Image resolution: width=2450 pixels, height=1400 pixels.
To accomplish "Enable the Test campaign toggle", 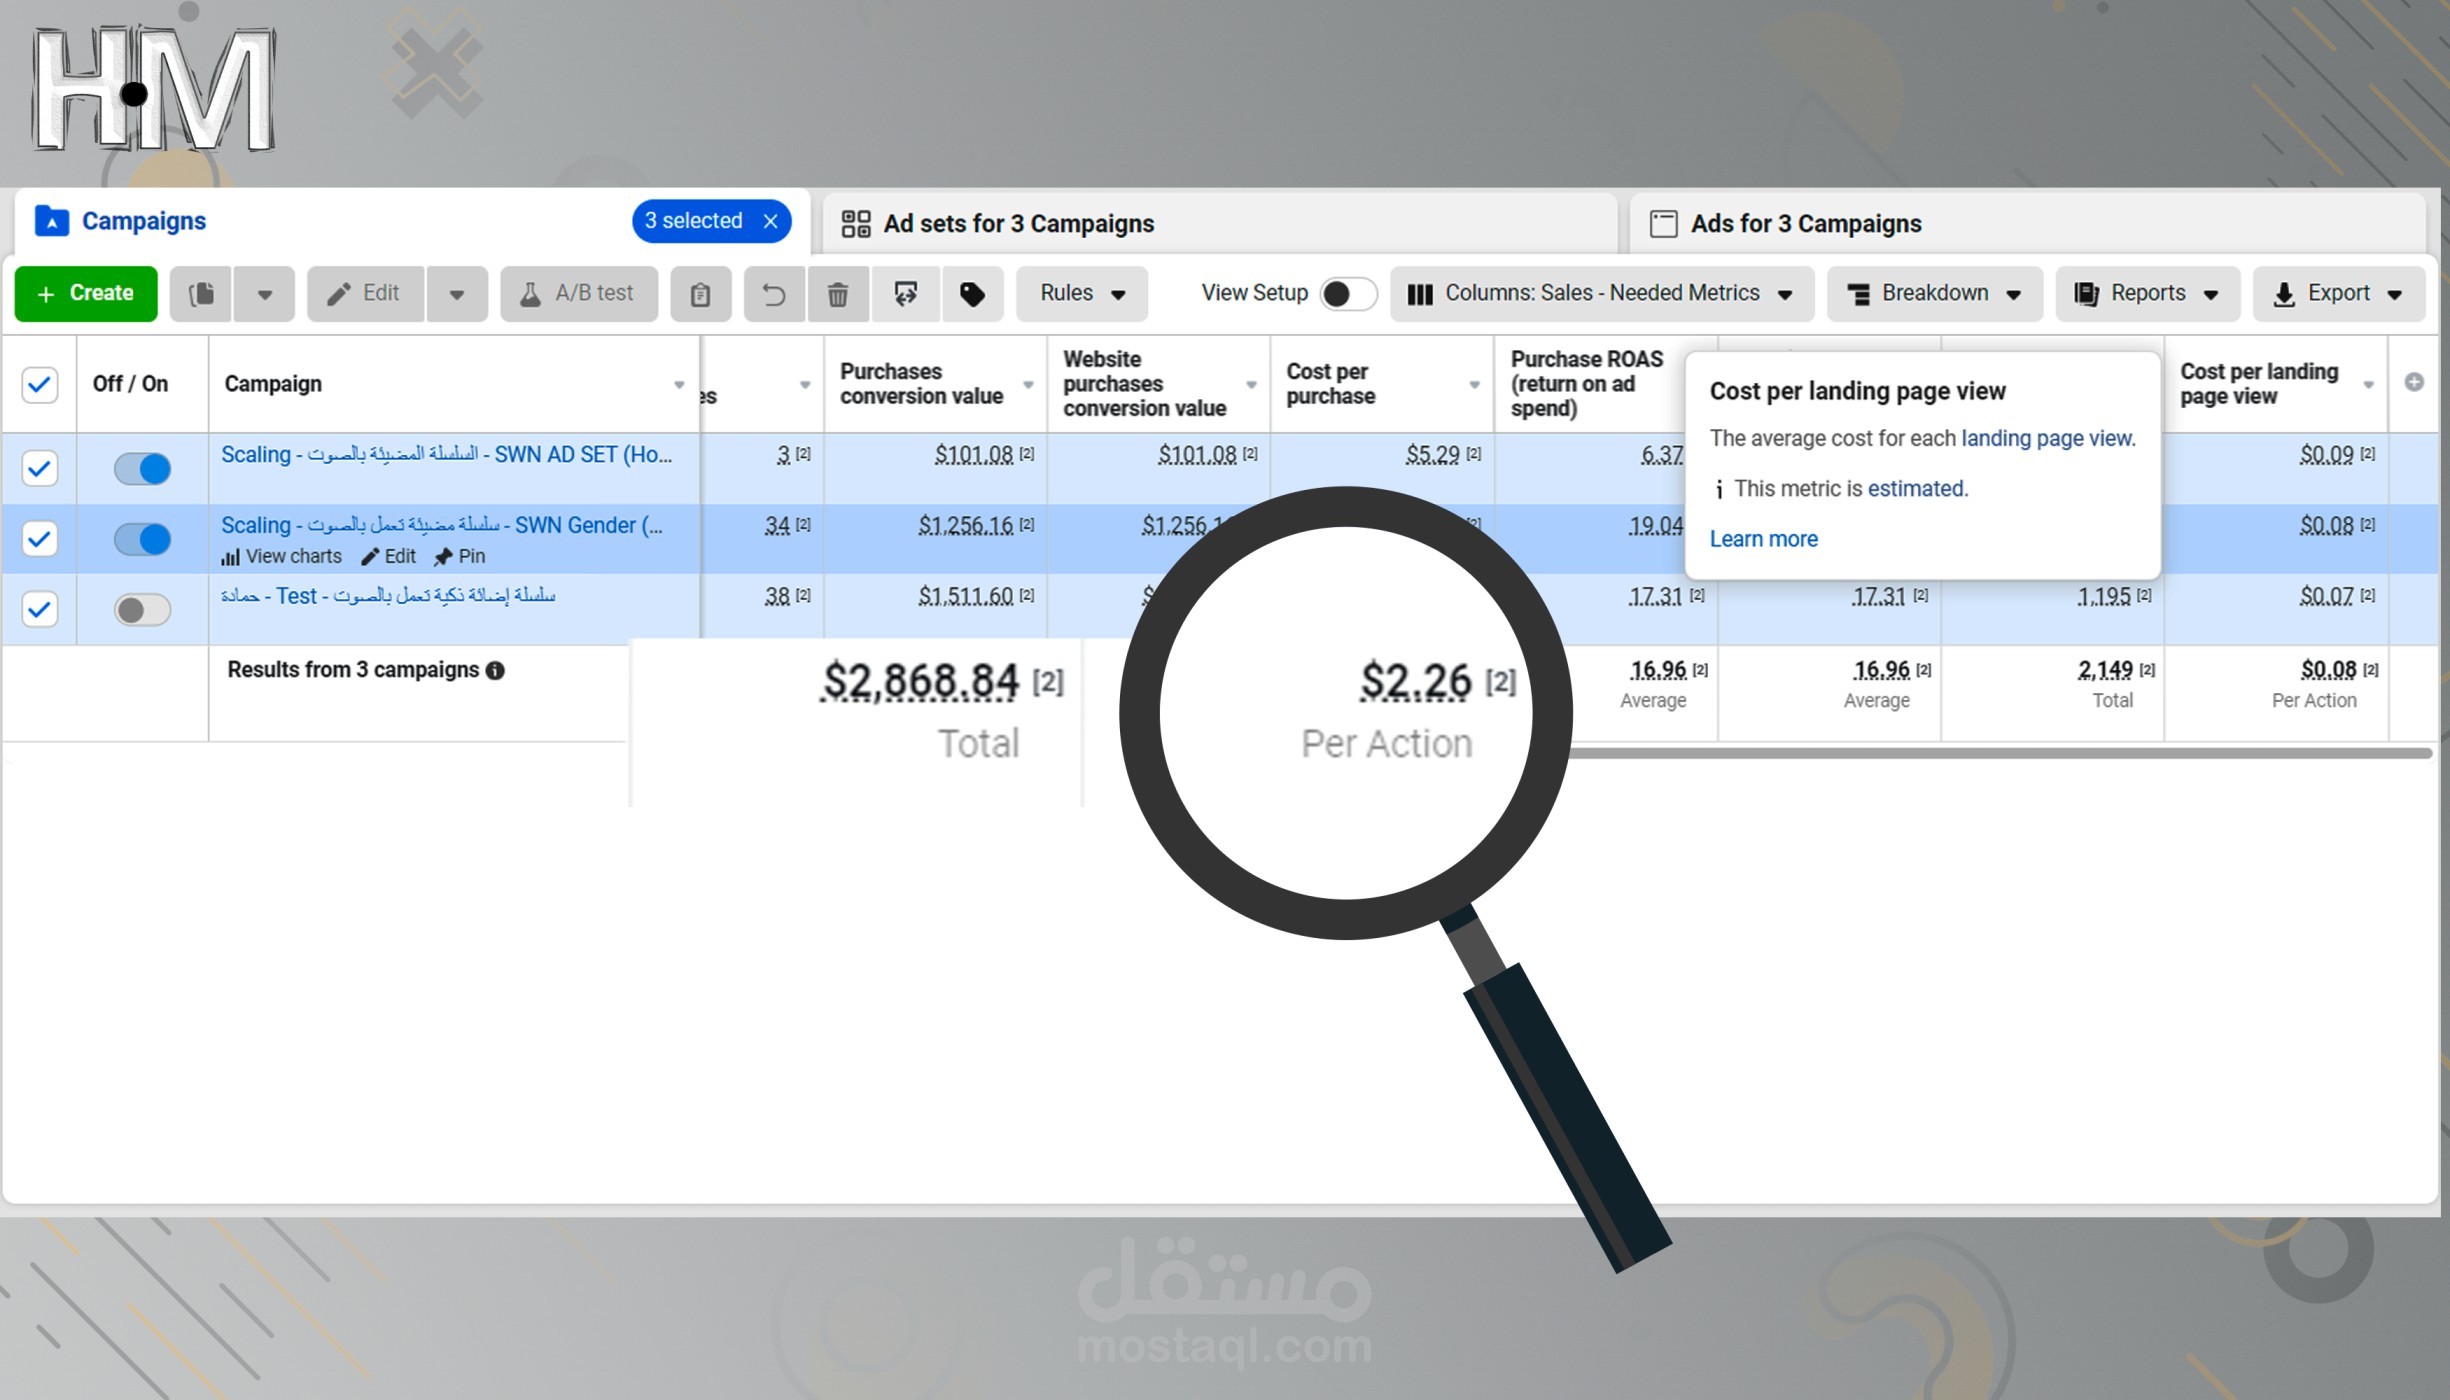I will (x=142, y=609).
